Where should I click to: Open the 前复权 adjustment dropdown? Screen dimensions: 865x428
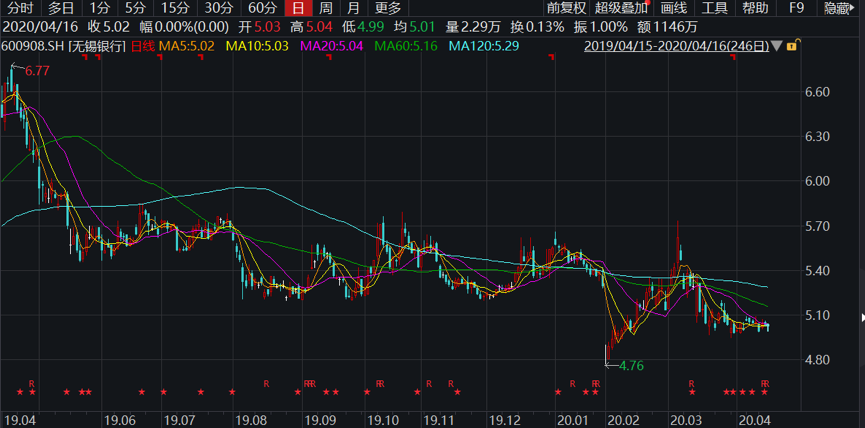click(566, 8)
